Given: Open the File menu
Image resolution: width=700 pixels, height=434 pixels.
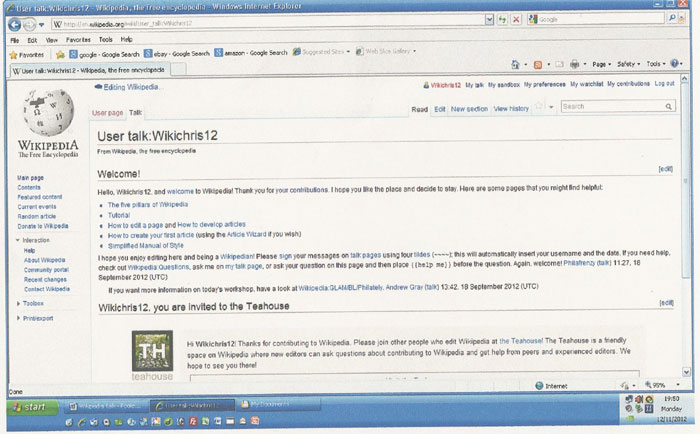Looking at the screenshot, I should pos(15,40).
